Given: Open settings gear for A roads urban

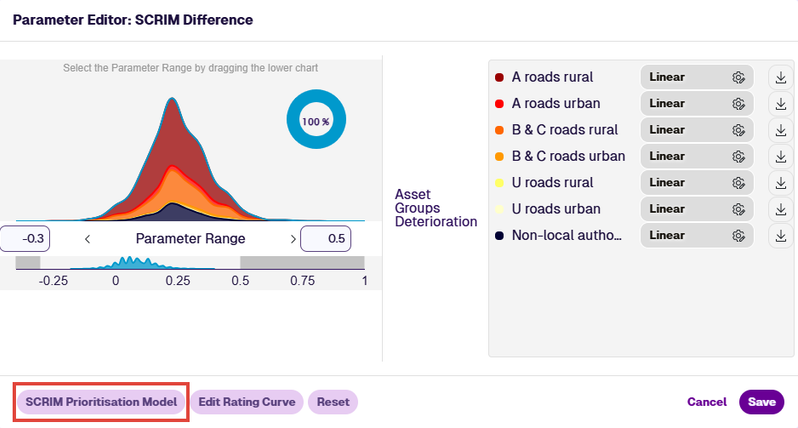Looking at the screenshot, I should (x=738, y=104).
